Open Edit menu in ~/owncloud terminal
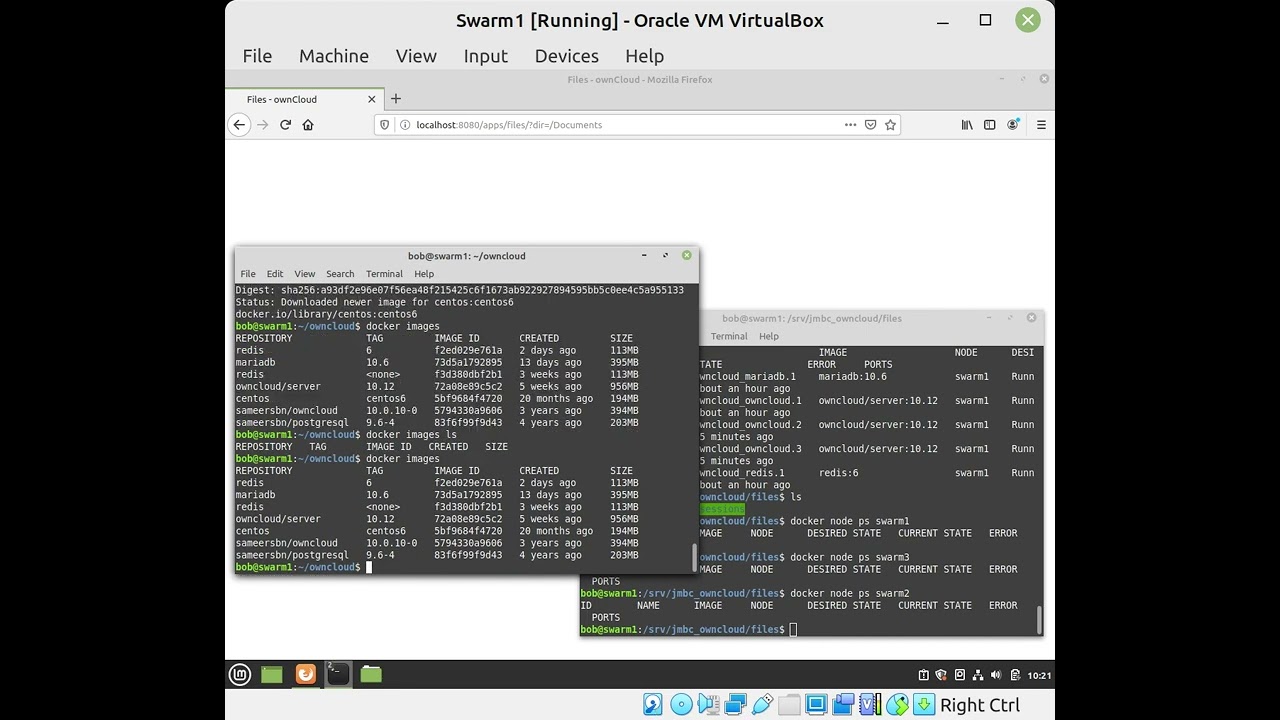Viewport: 1280px width, 720px height. [275, 274]
